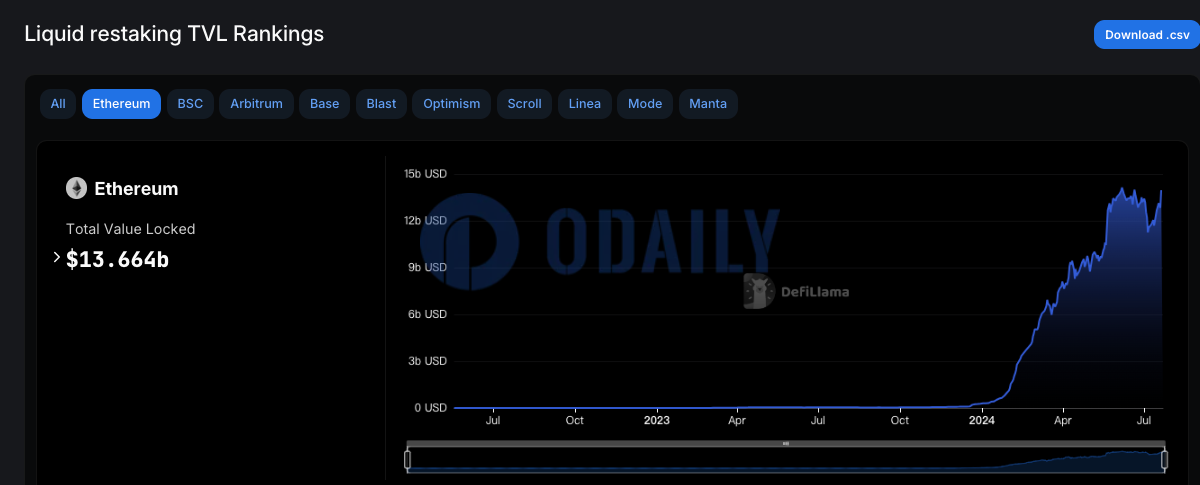Click the left handle of chart range slider

click(407, 460)
